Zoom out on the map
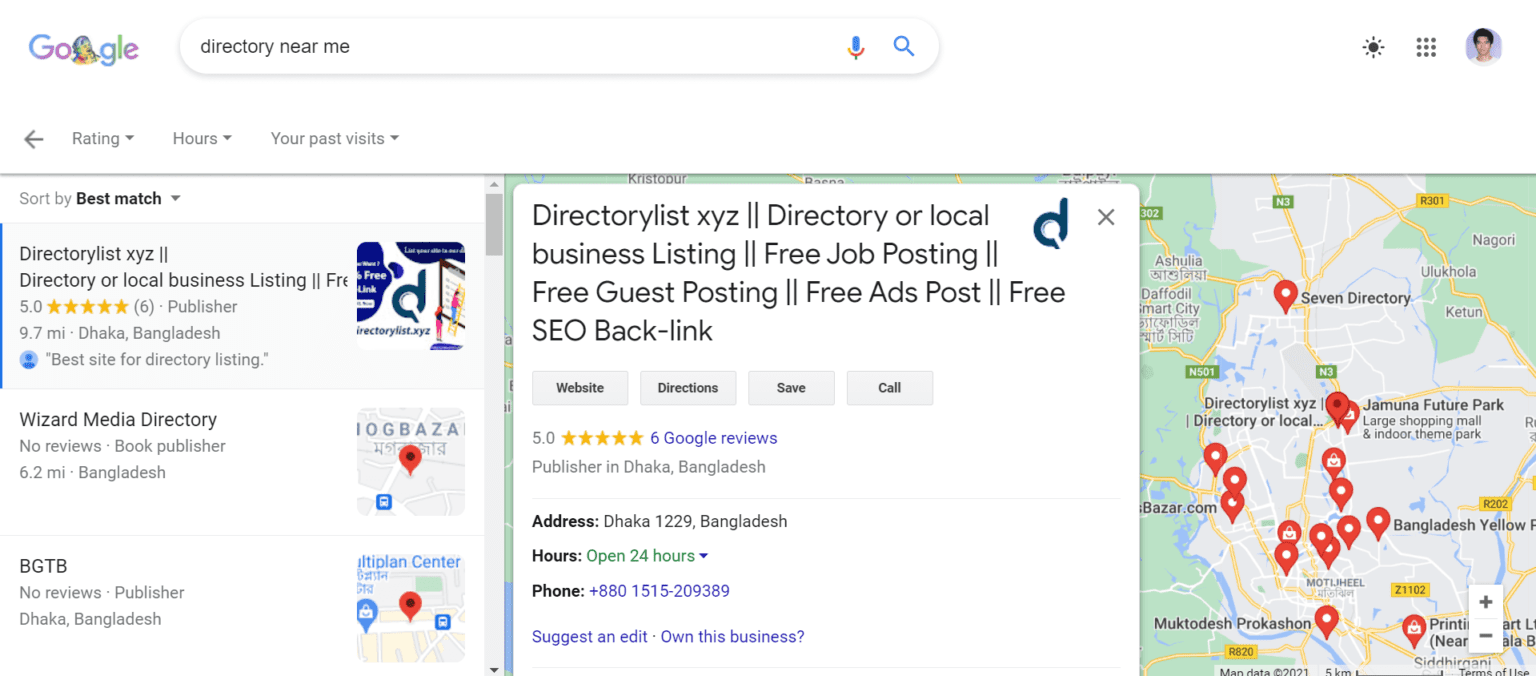 tap(1486, 634)
